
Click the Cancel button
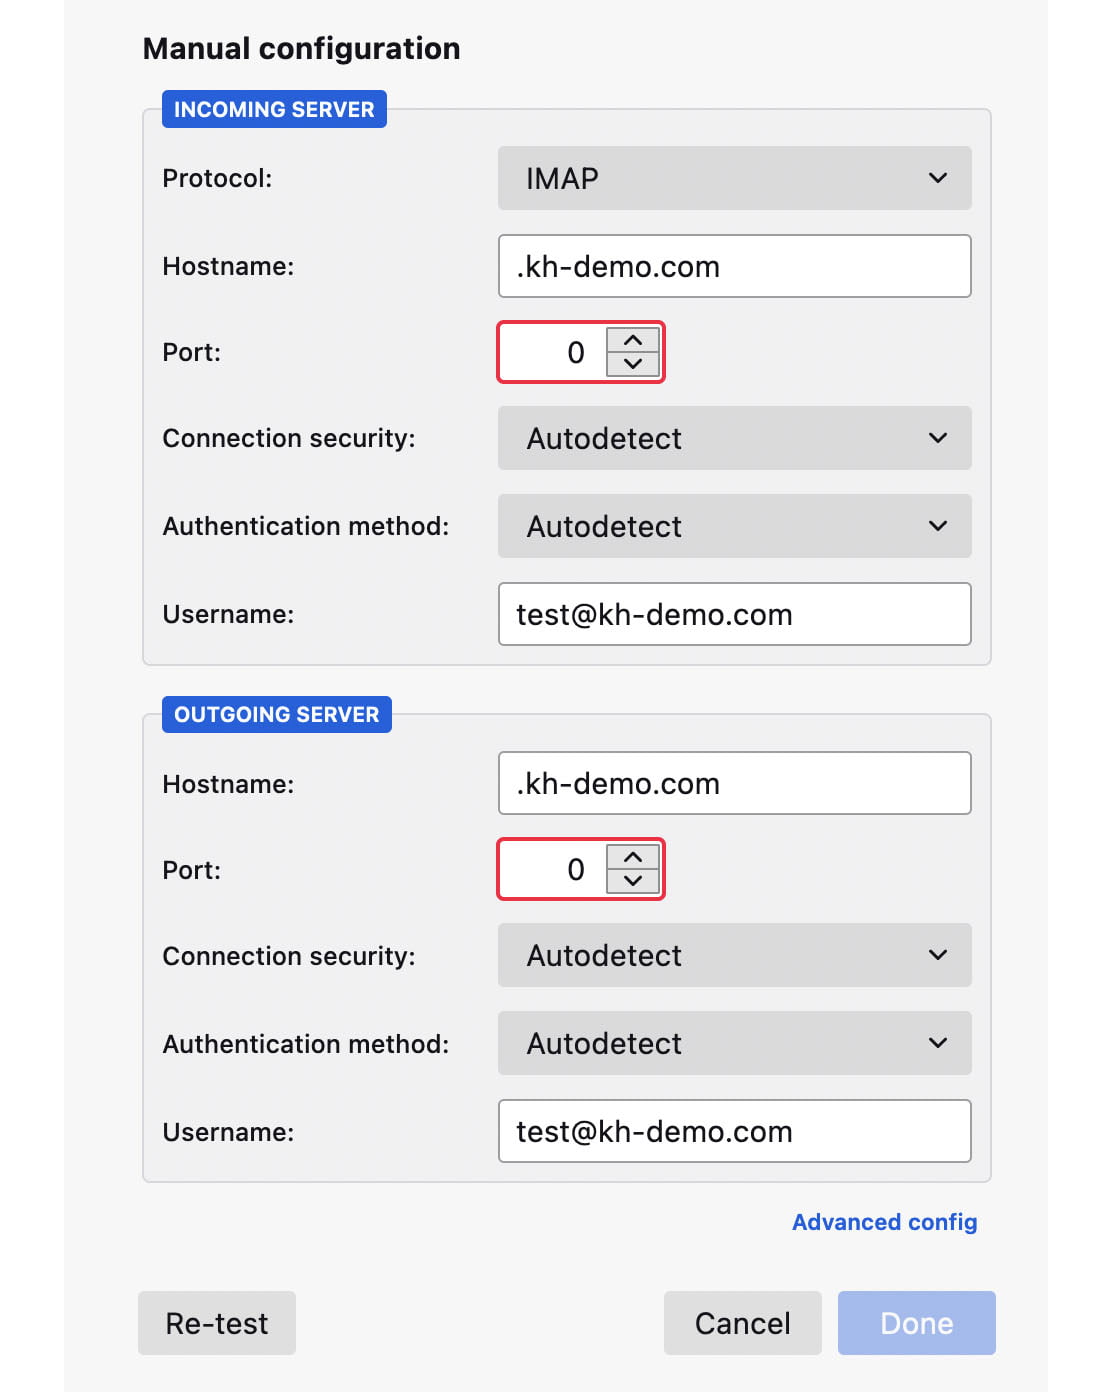[742, 1323]
